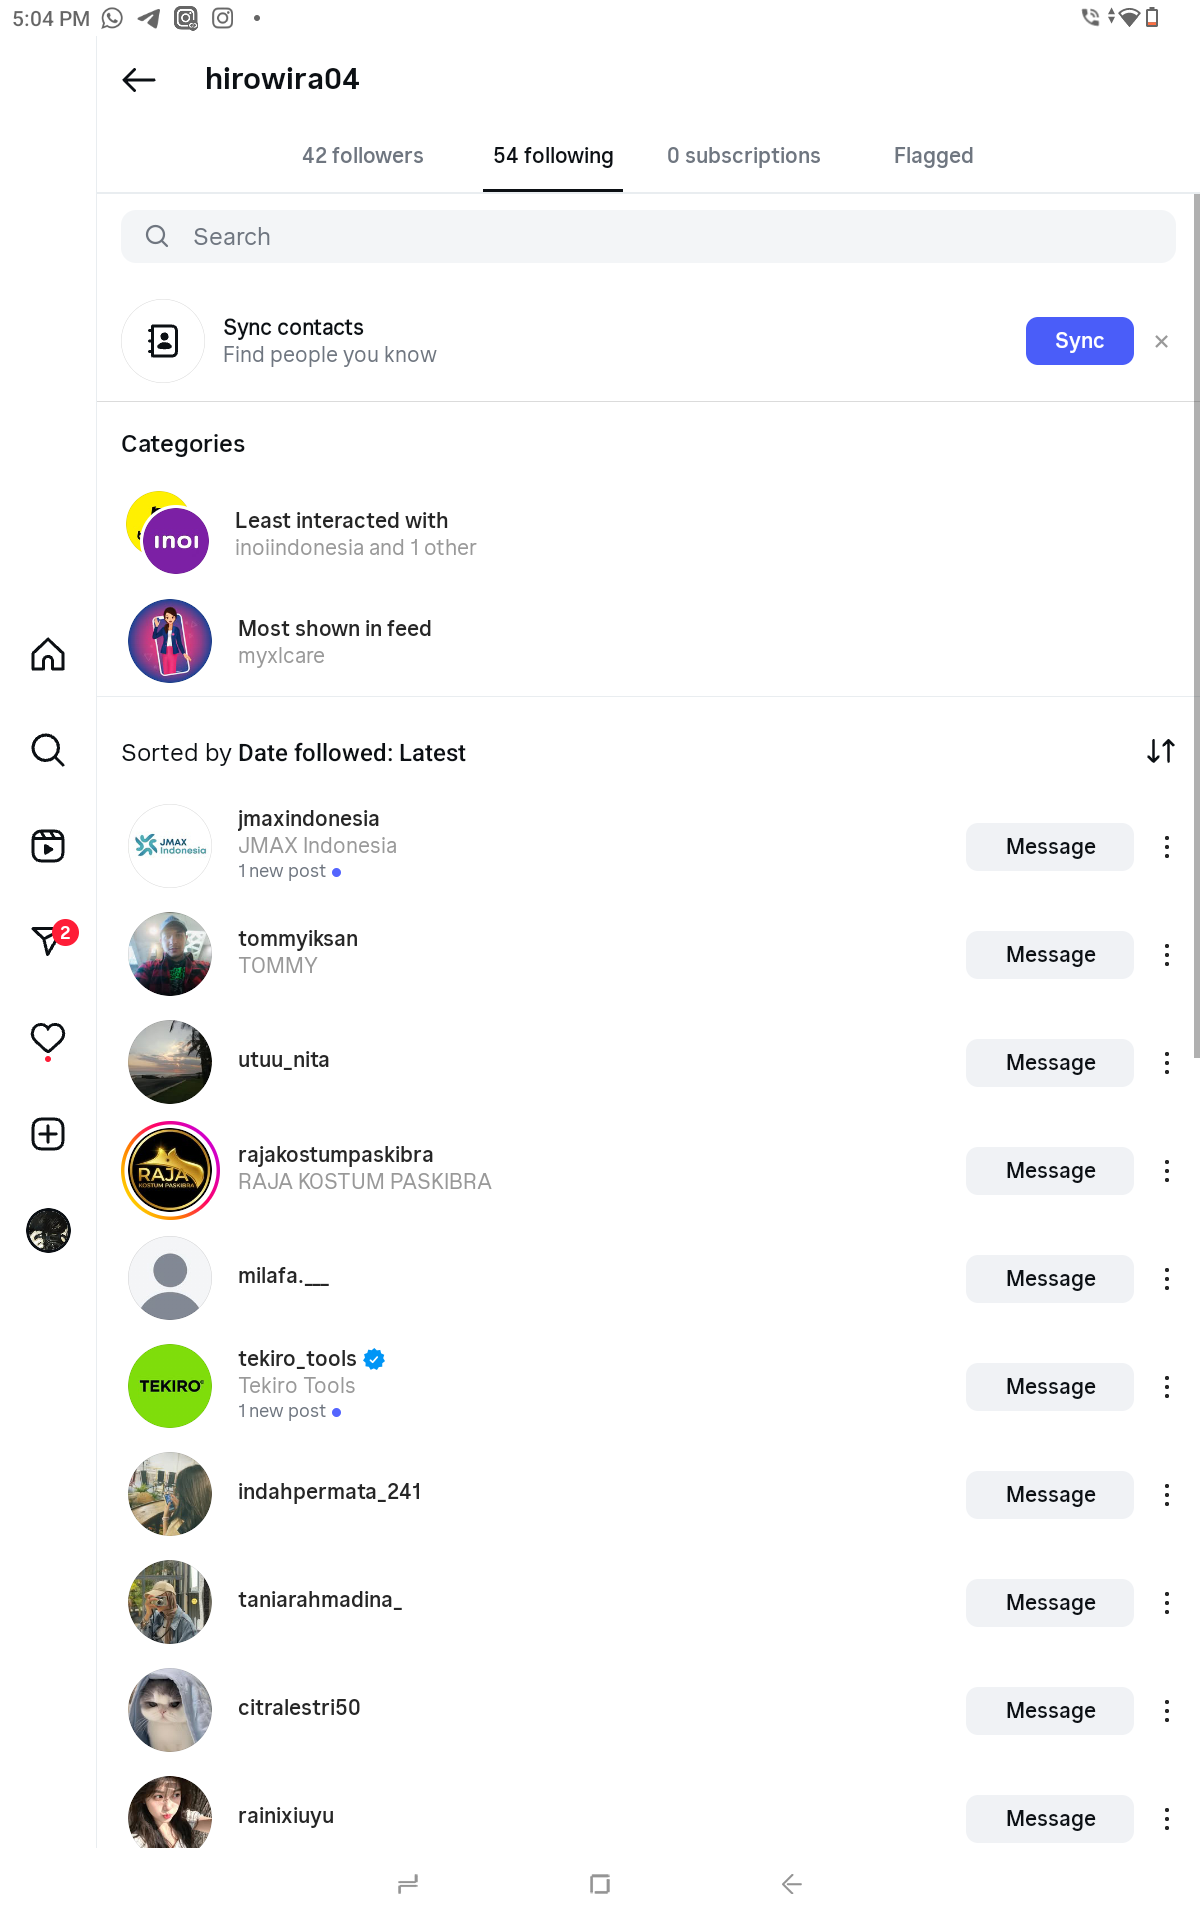Dismiss the Sync contacts suggestion

(1161, 342)
